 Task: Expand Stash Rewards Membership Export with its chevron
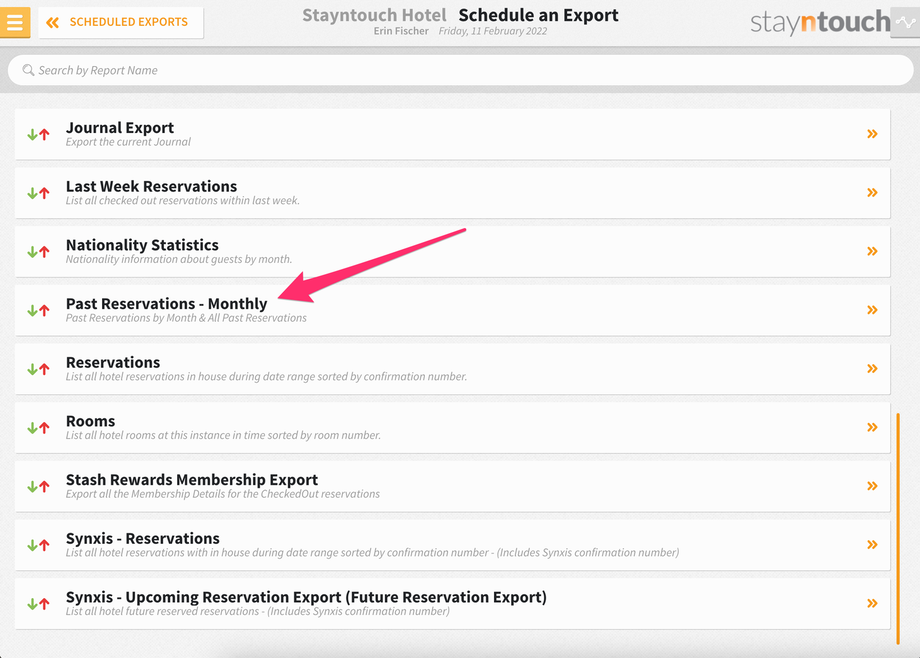pos(872,486)
